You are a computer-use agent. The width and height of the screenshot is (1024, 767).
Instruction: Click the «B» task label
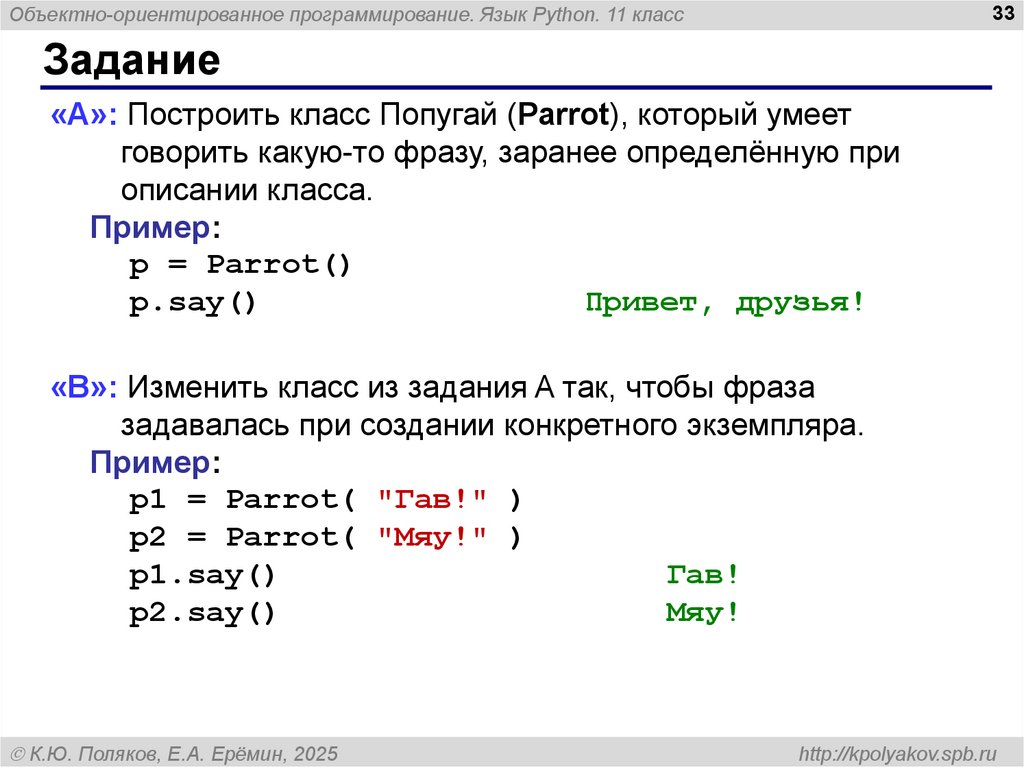pyautogui.click(x=84, y=387)
